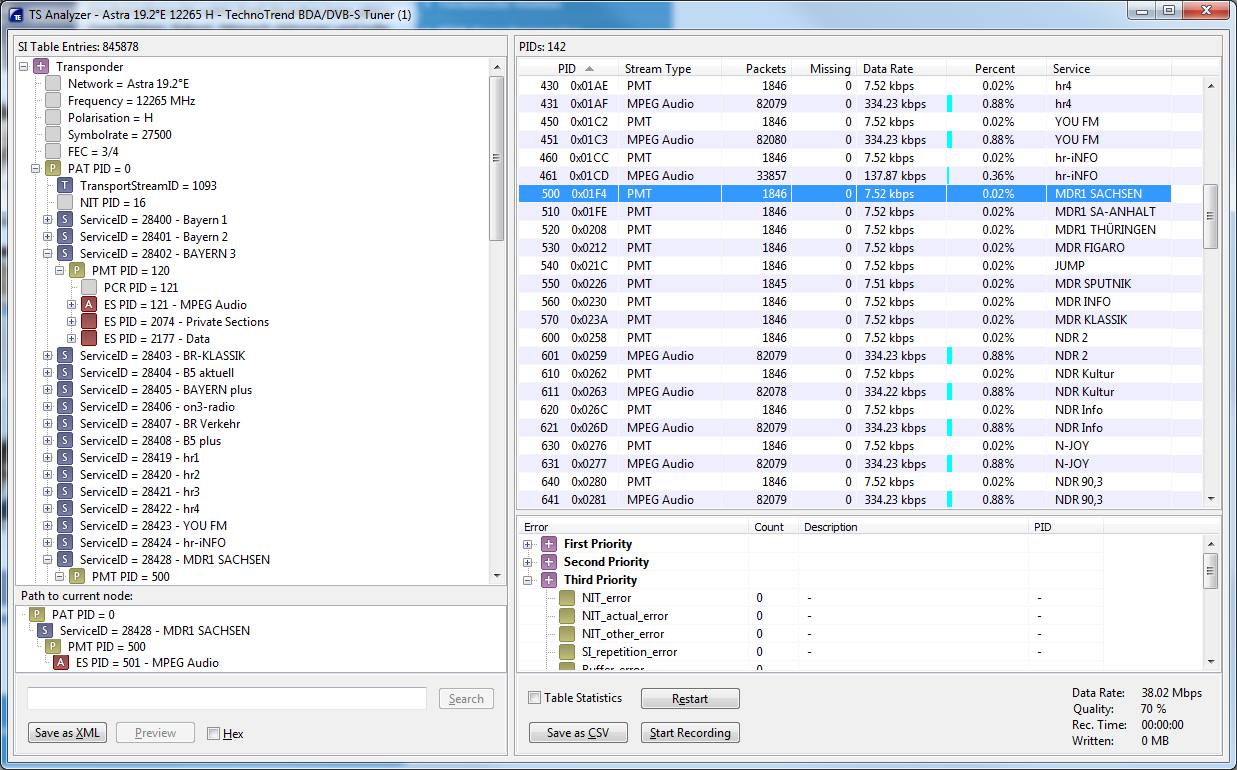Sort by the Data Rate column header
1237x770 pixels.
[x=888, y=69]
